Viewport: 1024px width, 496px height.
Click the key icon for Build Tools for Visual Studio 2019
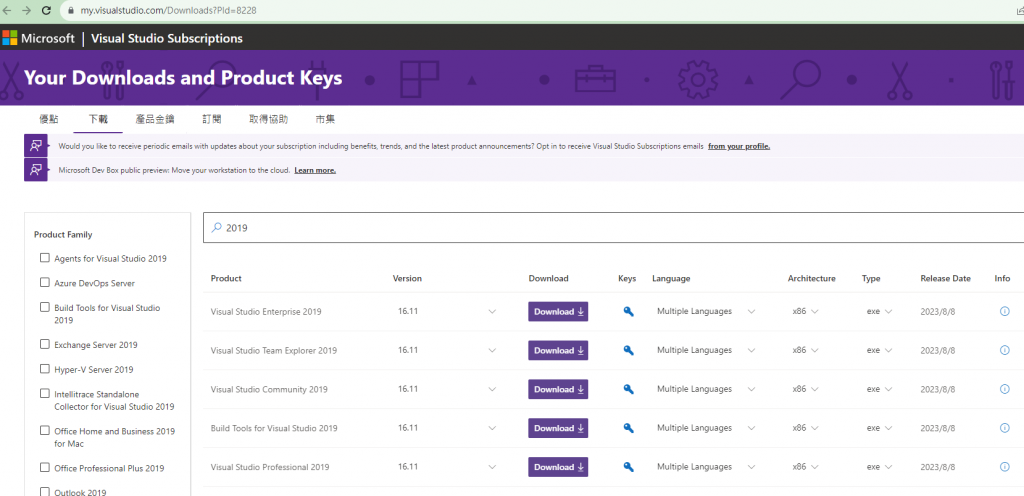tap(628, 428)
